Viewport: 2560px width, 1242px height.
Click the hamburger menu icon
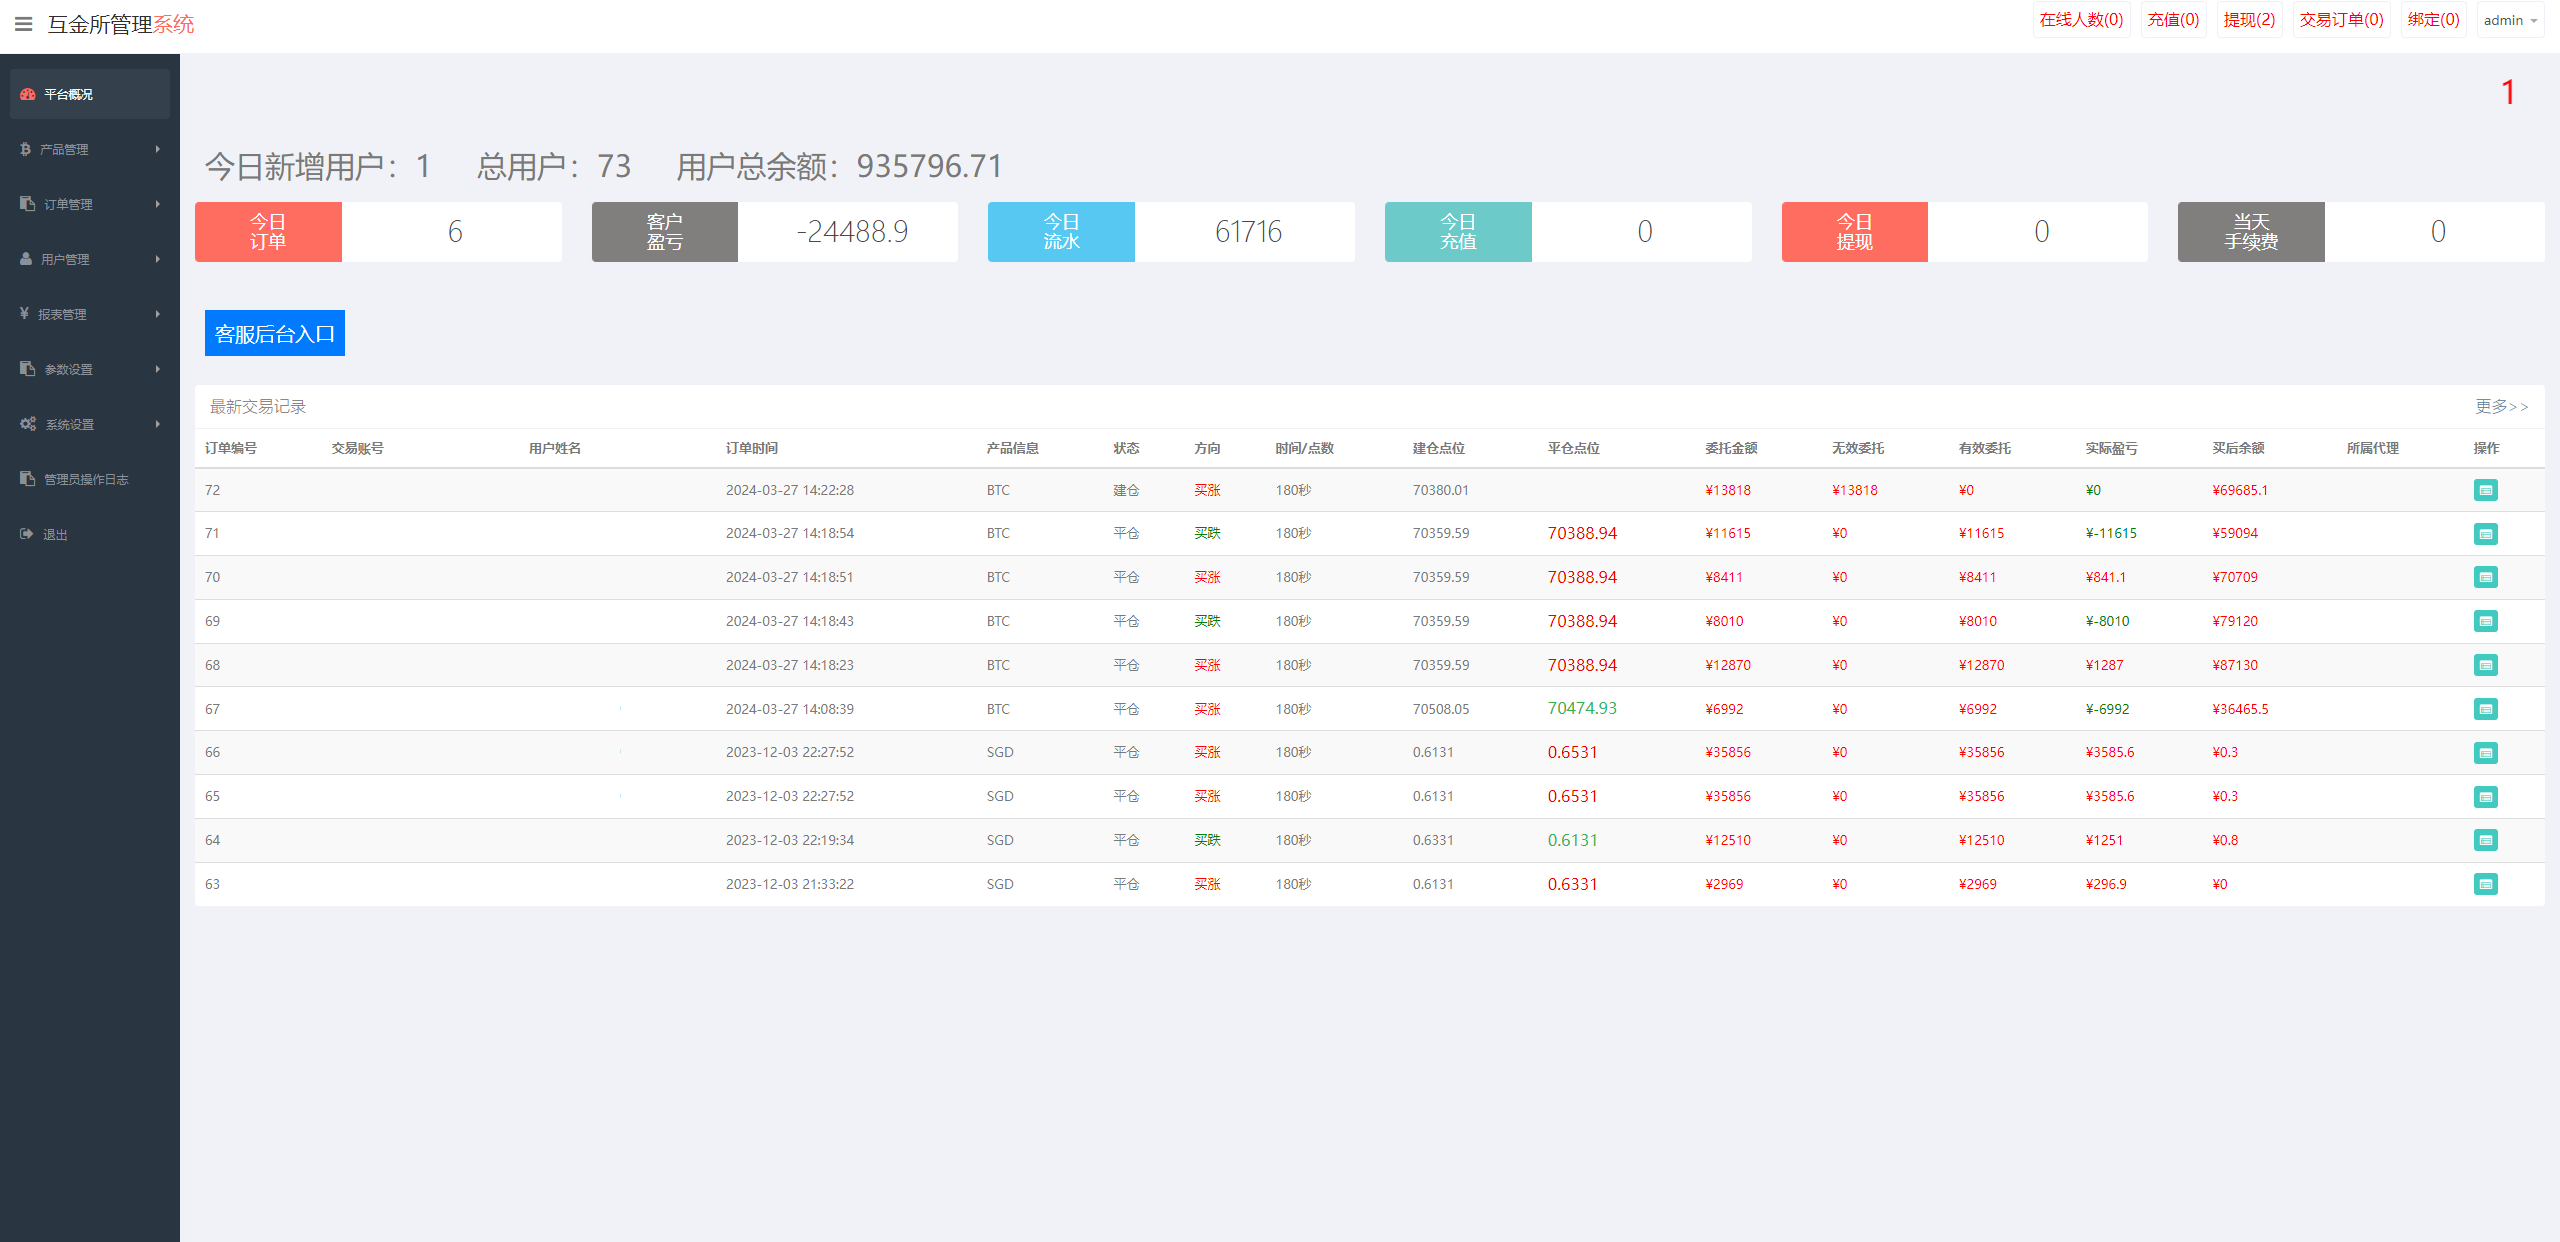click(24, 24)
